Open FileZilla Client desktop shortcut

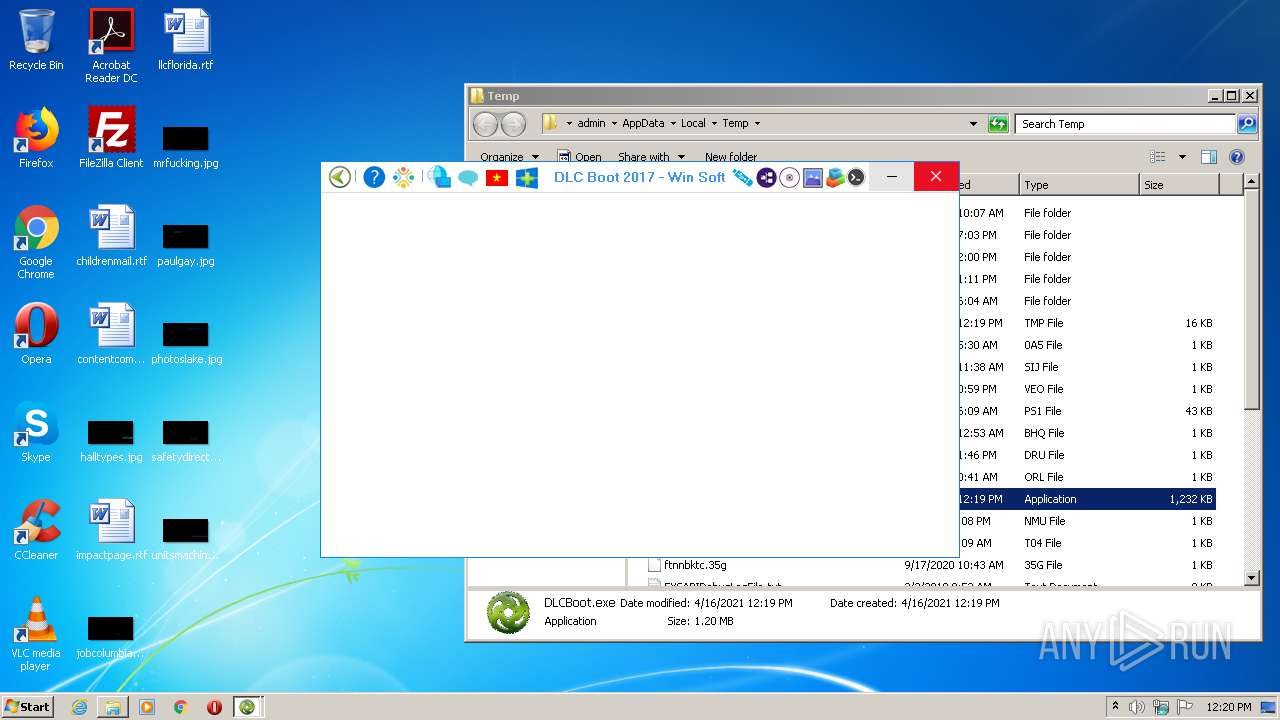(111, 138)
